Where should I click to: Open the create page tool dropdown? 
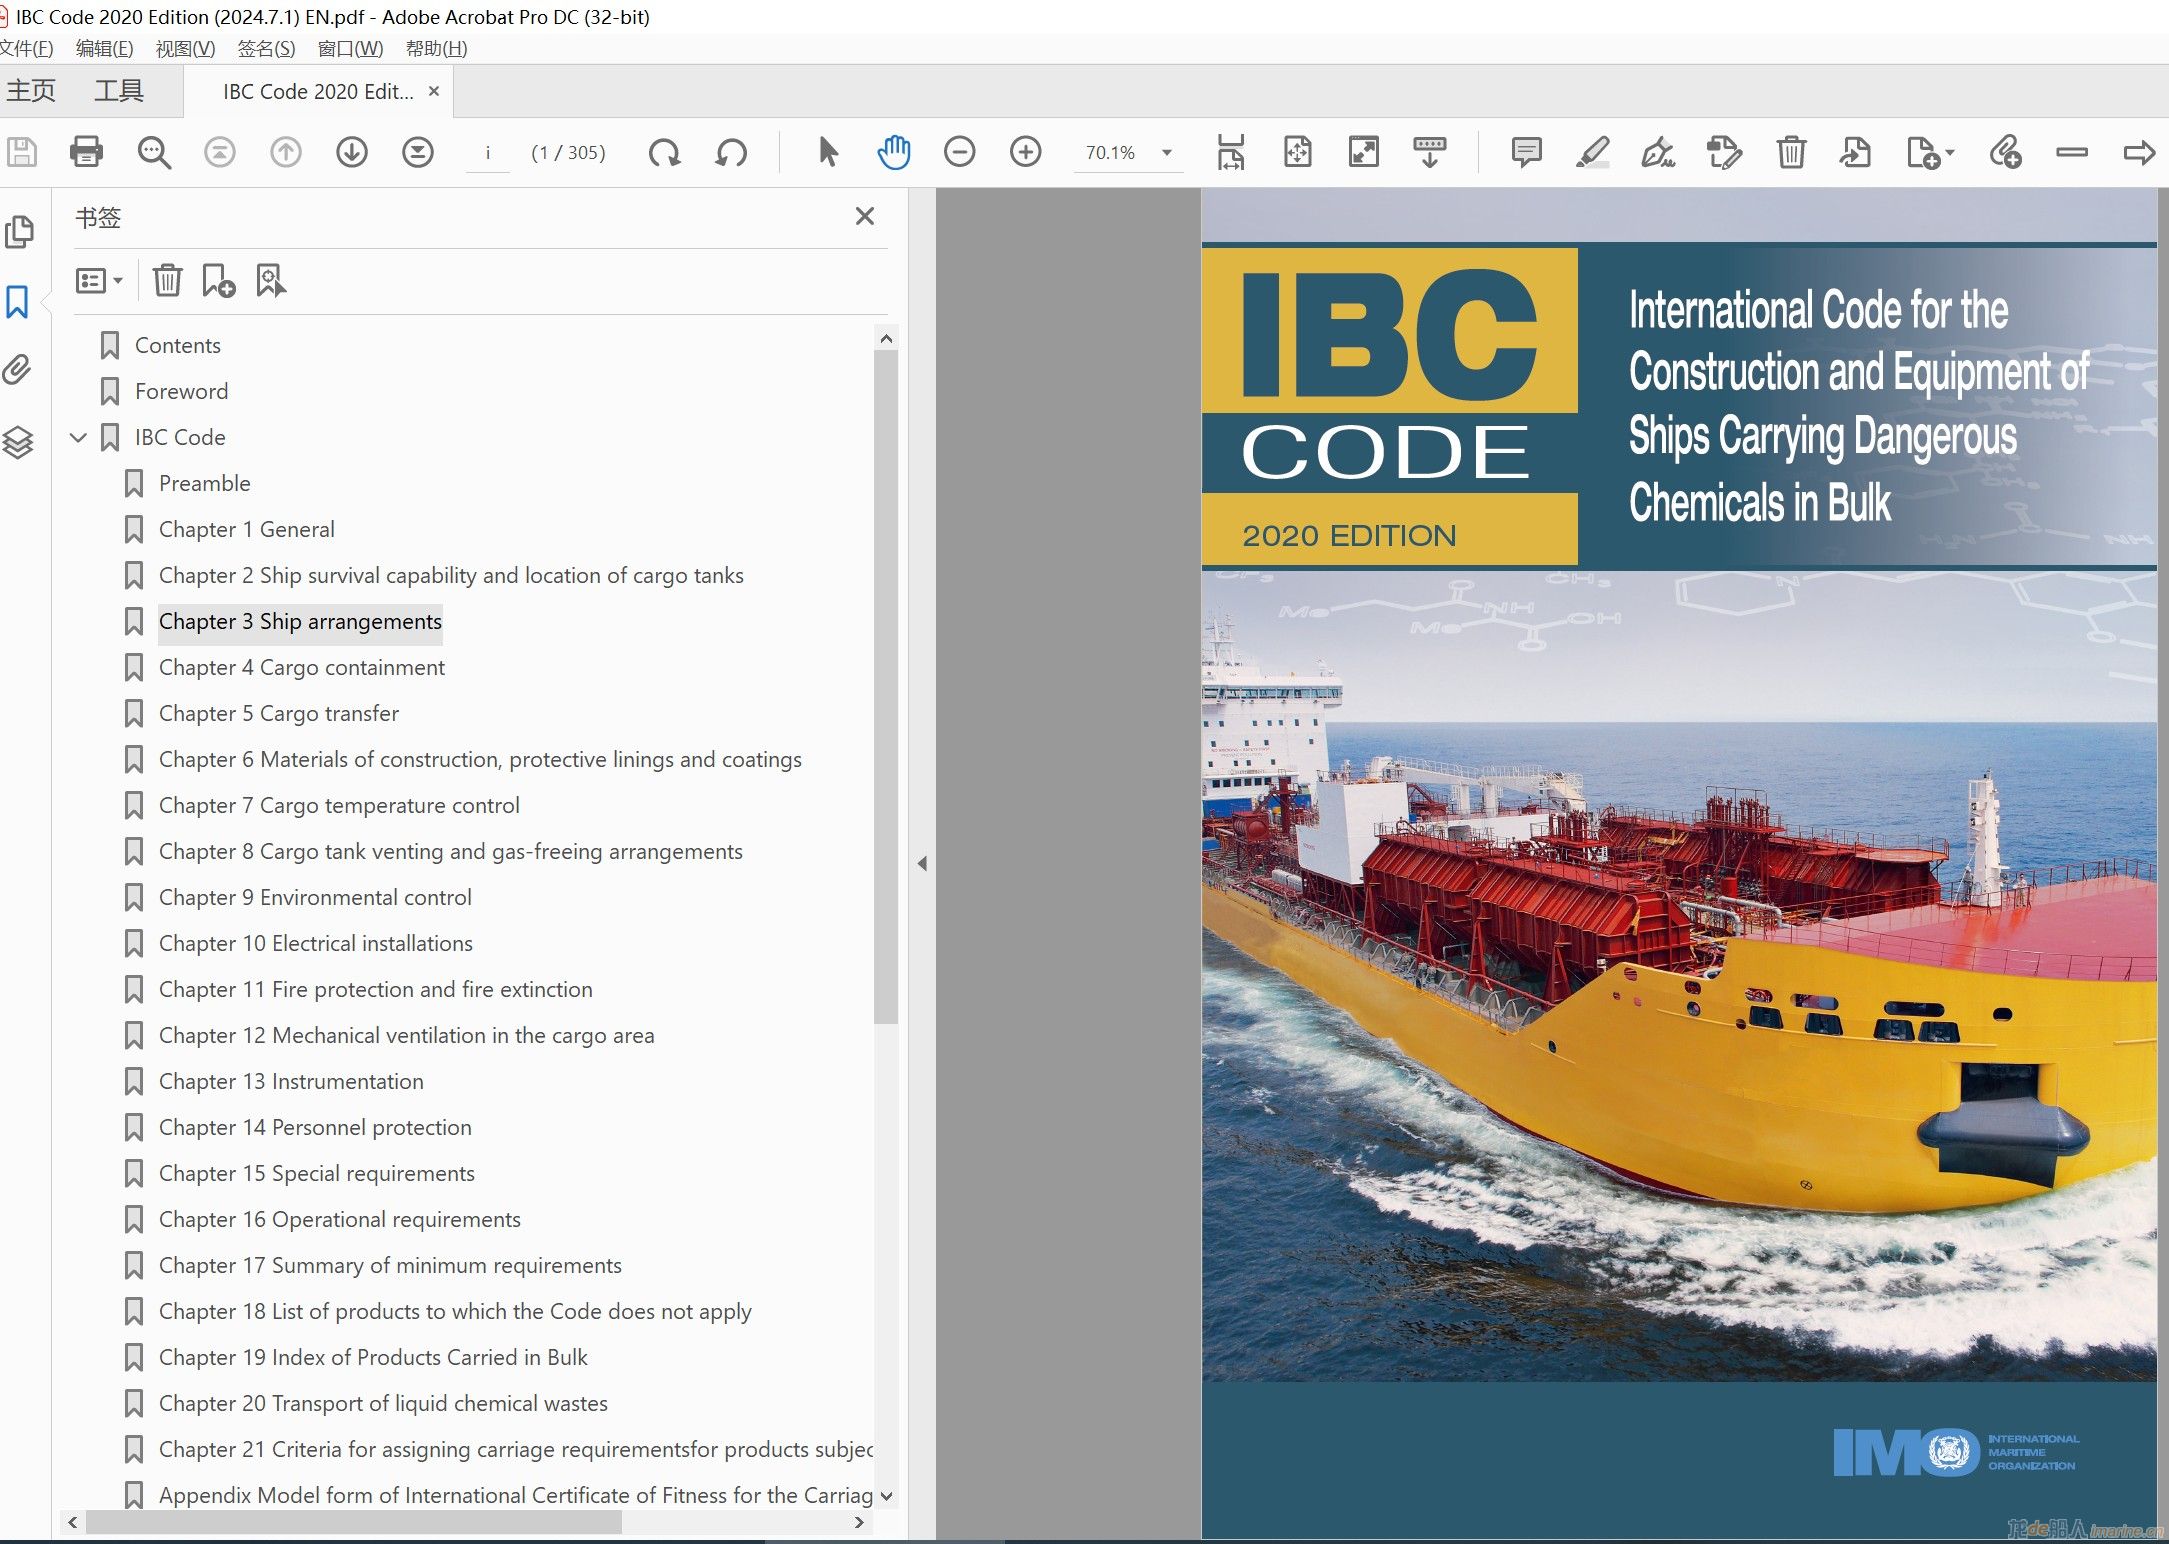[x=1930, y=152]
